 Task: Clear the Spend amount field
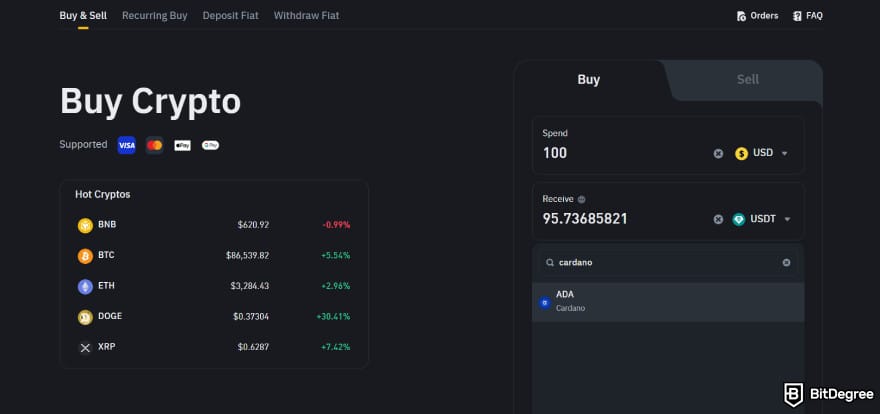(x=718, y=154)
